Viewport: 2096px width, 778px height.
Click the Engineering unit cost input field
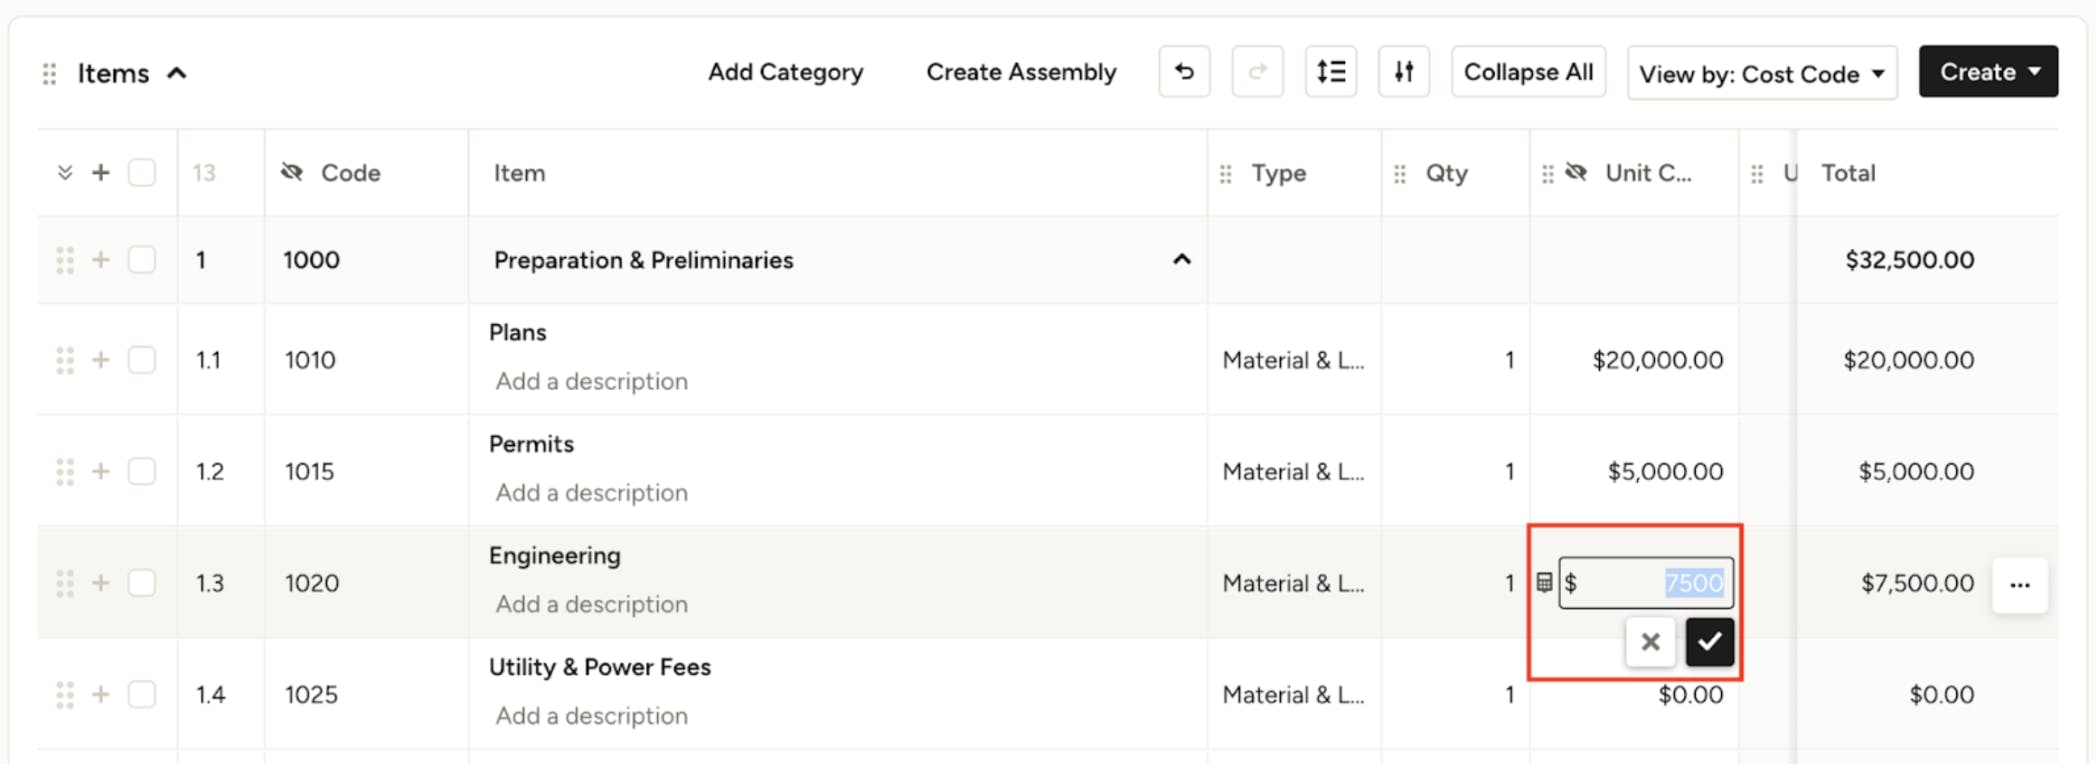1645,583
